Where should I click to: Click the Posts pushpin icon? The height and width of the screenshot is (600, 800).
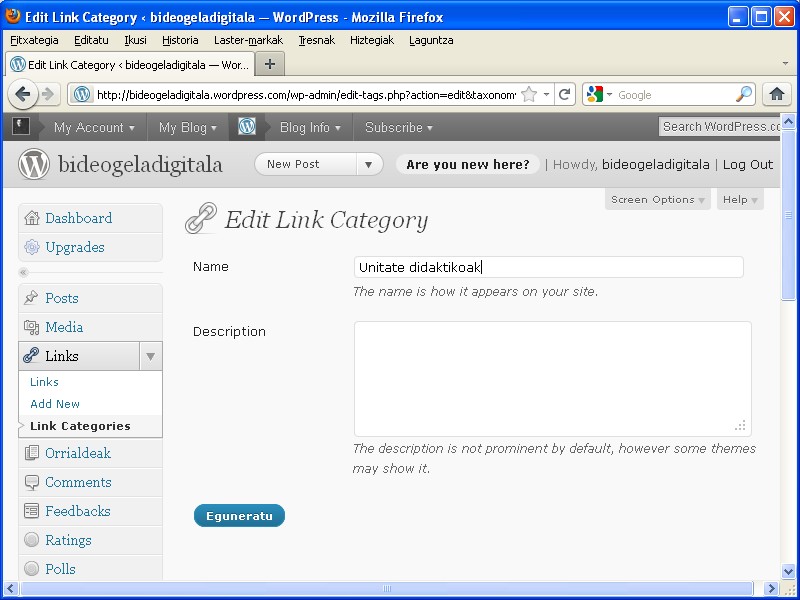[32, 298]
